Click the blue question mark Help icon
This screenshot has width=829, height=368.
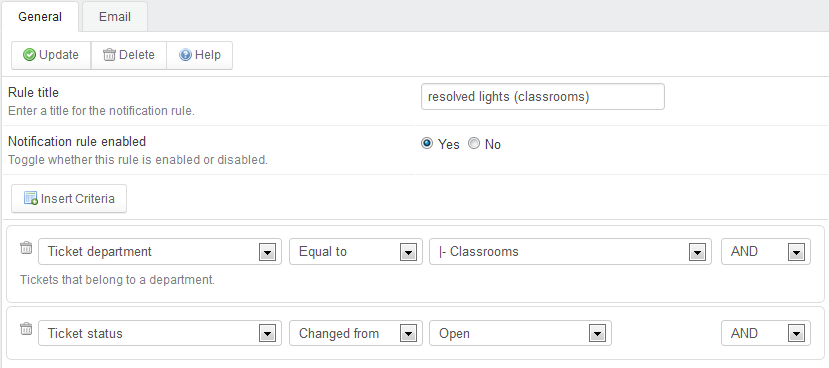[x=185, y=55]
